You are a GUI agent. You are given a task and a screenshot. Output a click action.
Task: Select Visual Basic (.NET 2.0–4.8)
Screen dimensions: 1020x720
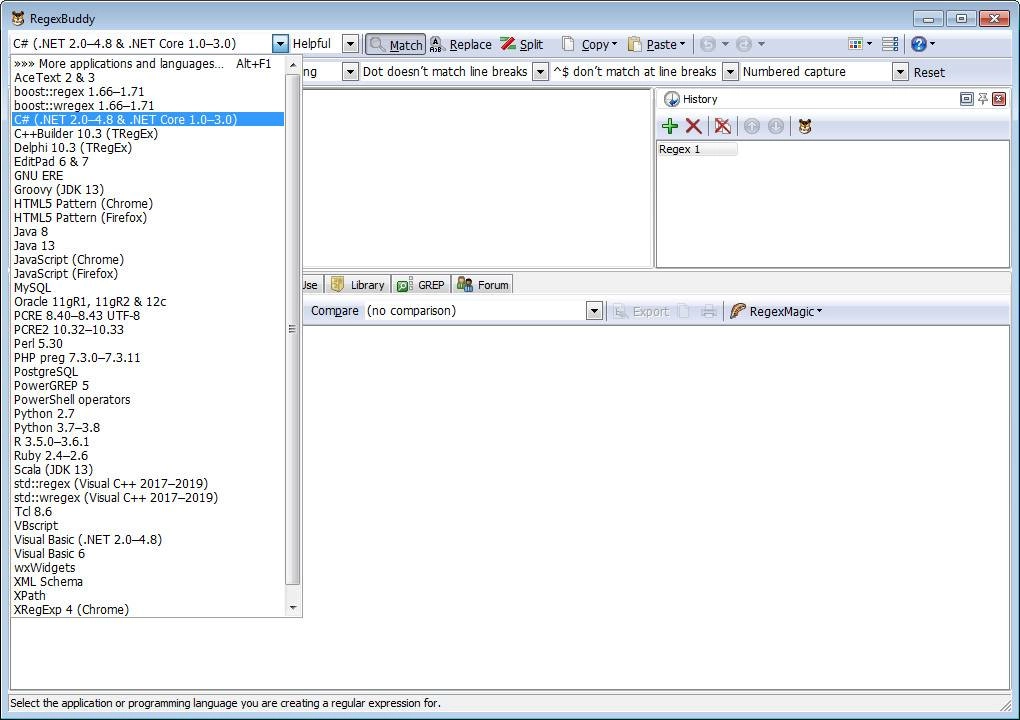pyautogui.click(x=148, y=539)
